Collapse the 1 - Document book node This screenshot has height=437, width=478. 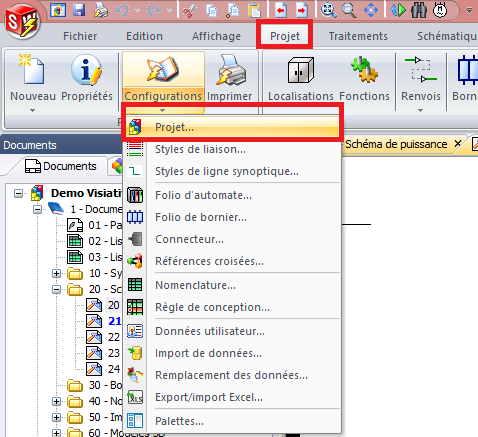pyautogui.click(x=38, y=209)
